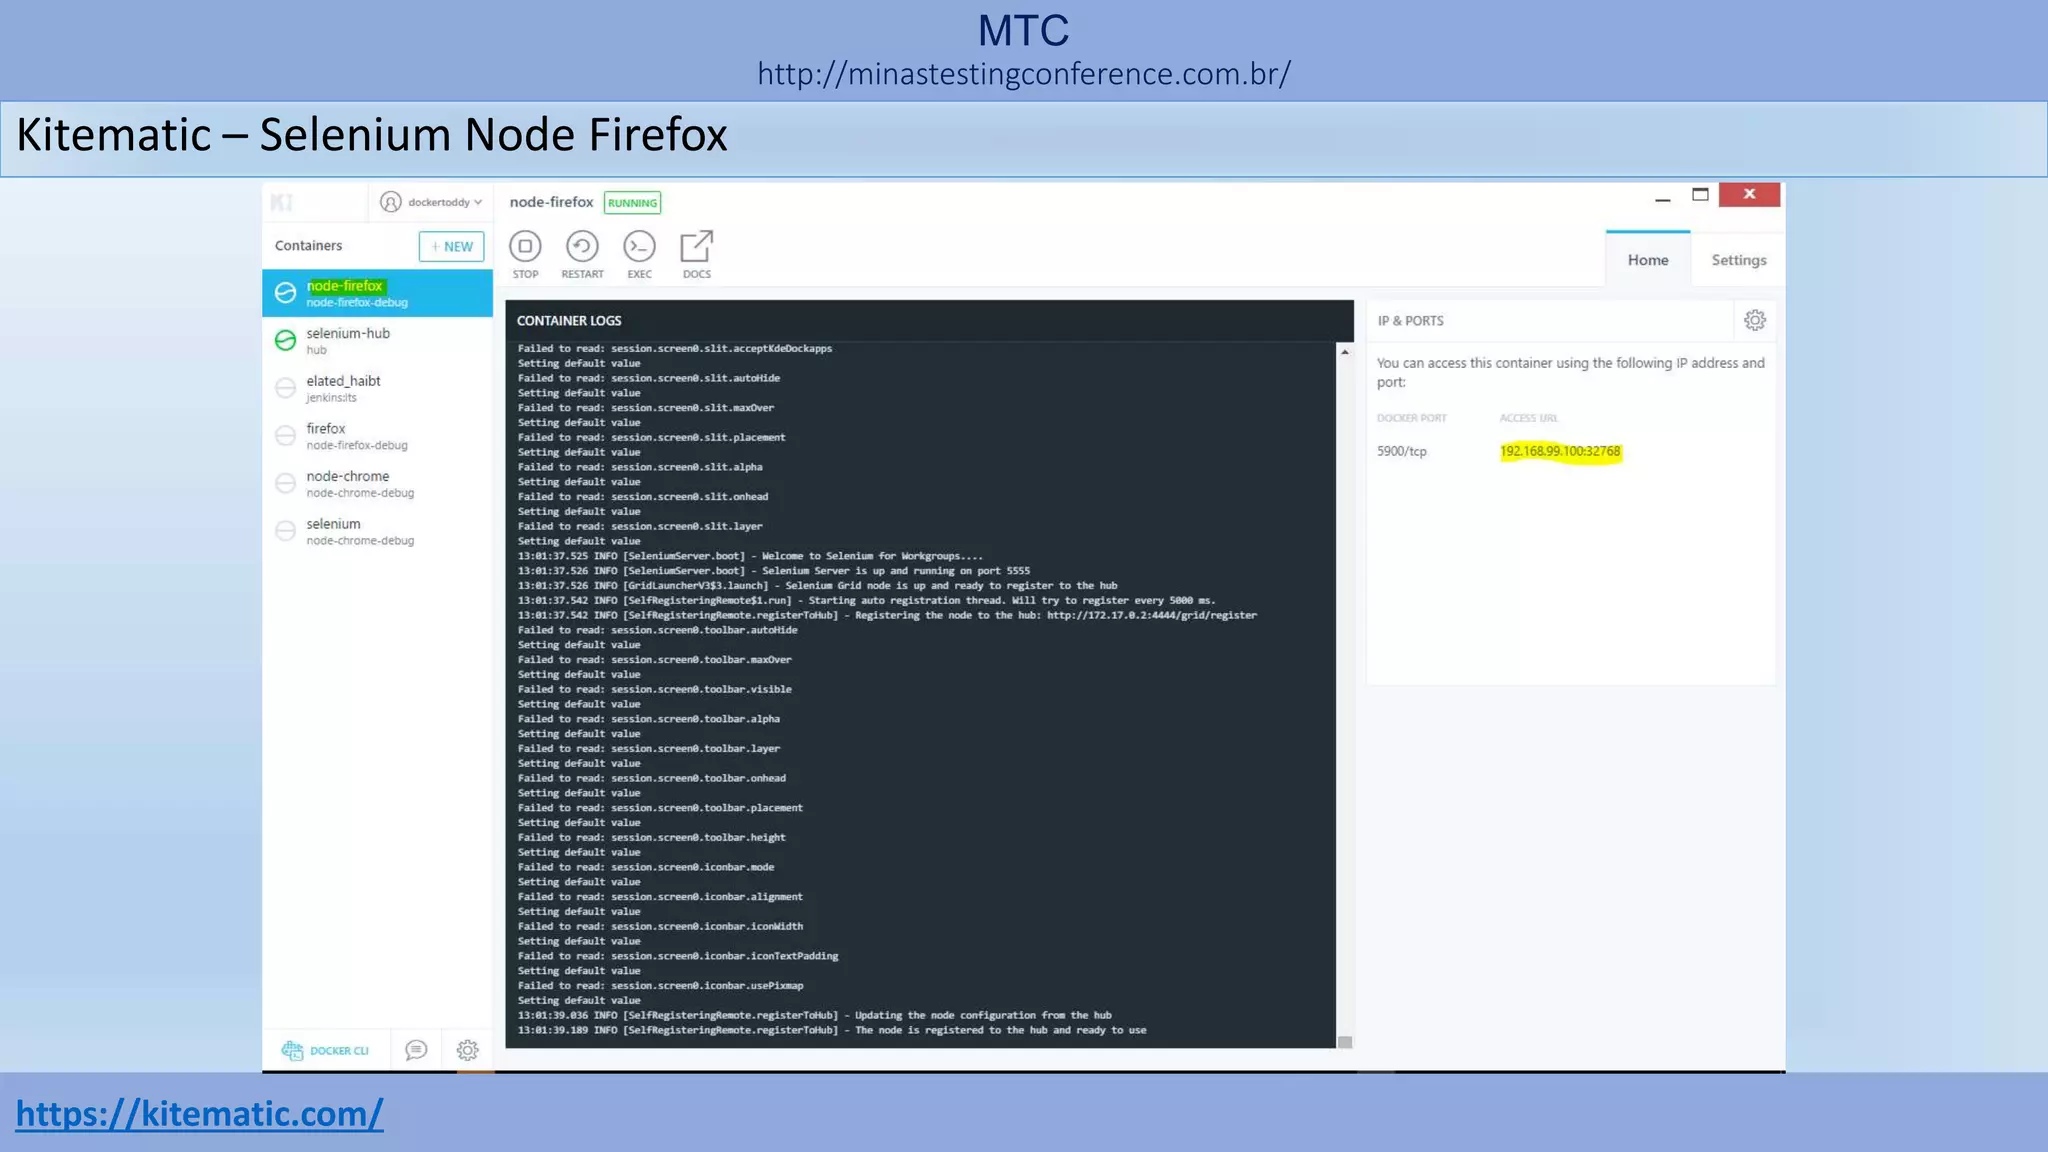This screenshot has height=1152, width=2048.
Task: Click the IP & PORTS heading
Action: [x=1410, y=321]
